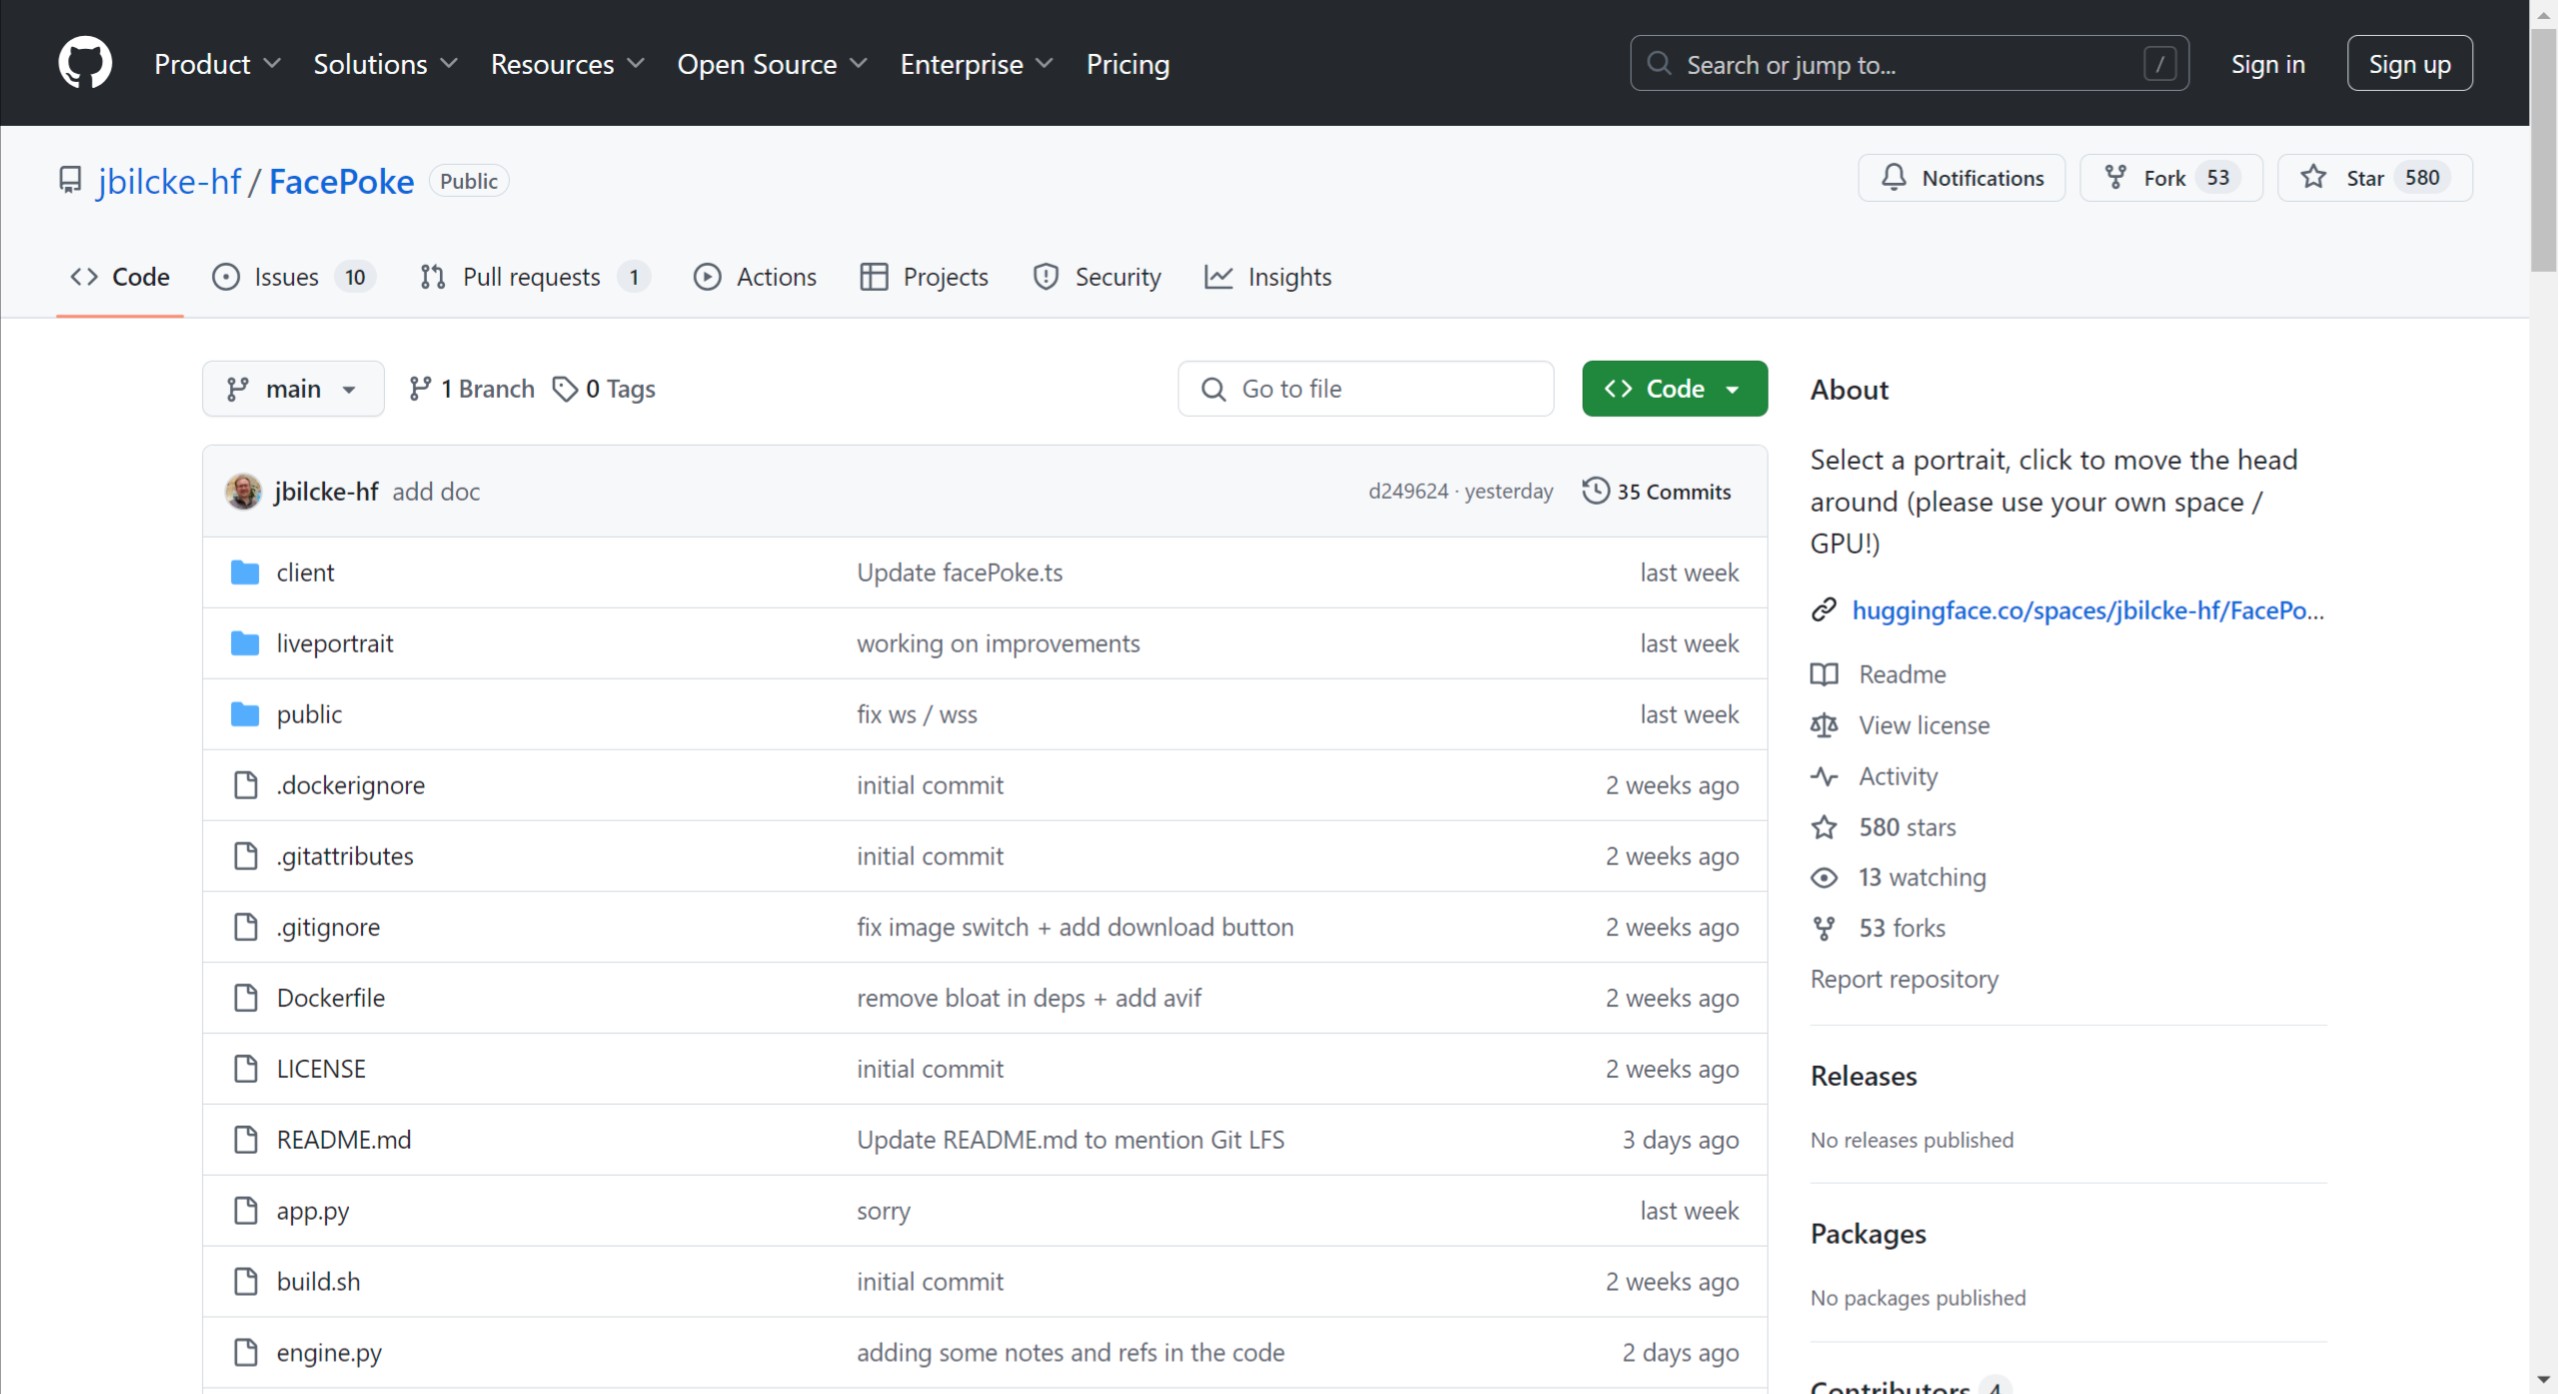Open the 13 watching eye link
Screen dimensions: 2558x1394
pyautogui.click(x=1921, y=877)
